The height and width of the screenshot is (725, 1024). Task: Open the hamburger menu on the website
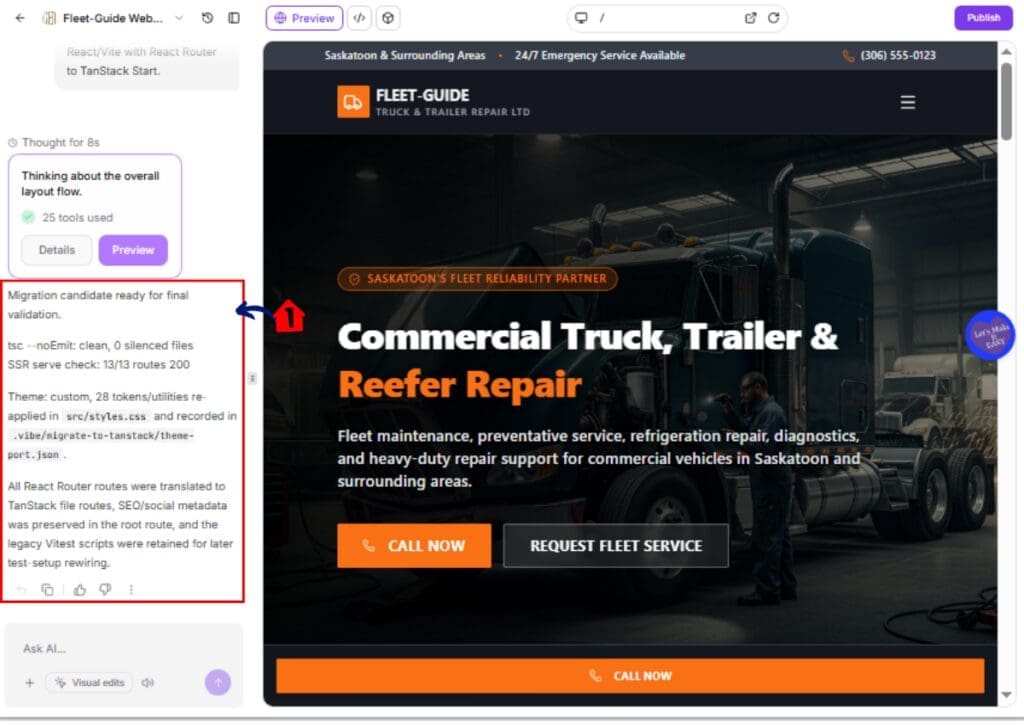[x=908, y=103]
